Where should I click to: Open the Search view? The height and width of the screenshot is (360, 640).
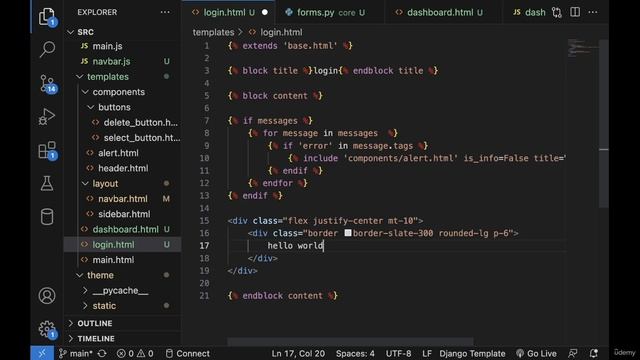tap(47, 49)
